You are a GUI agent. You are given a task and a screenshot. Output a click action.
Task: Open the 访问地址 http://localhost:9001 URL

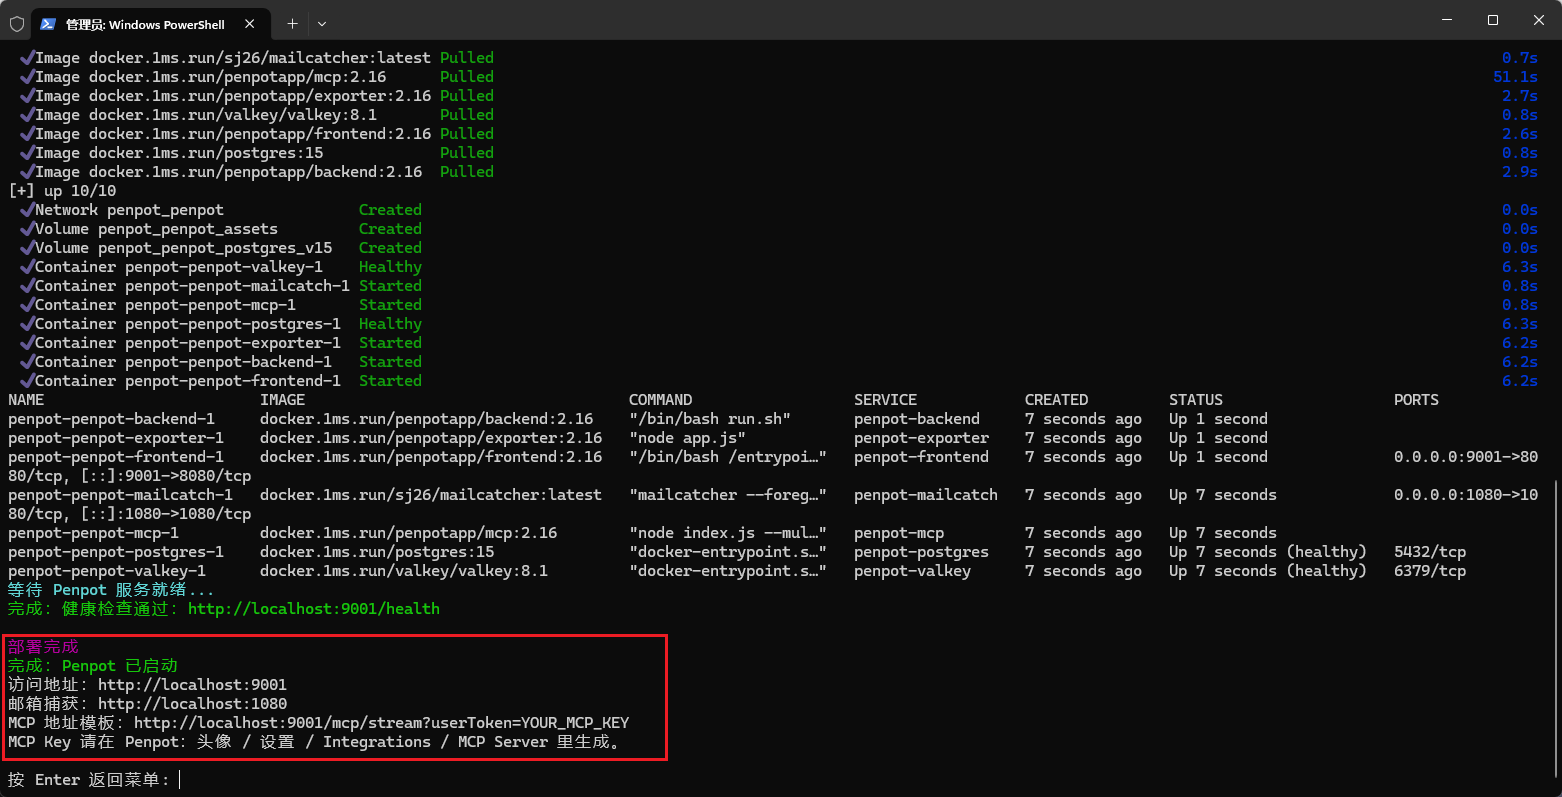click(192, 685)
